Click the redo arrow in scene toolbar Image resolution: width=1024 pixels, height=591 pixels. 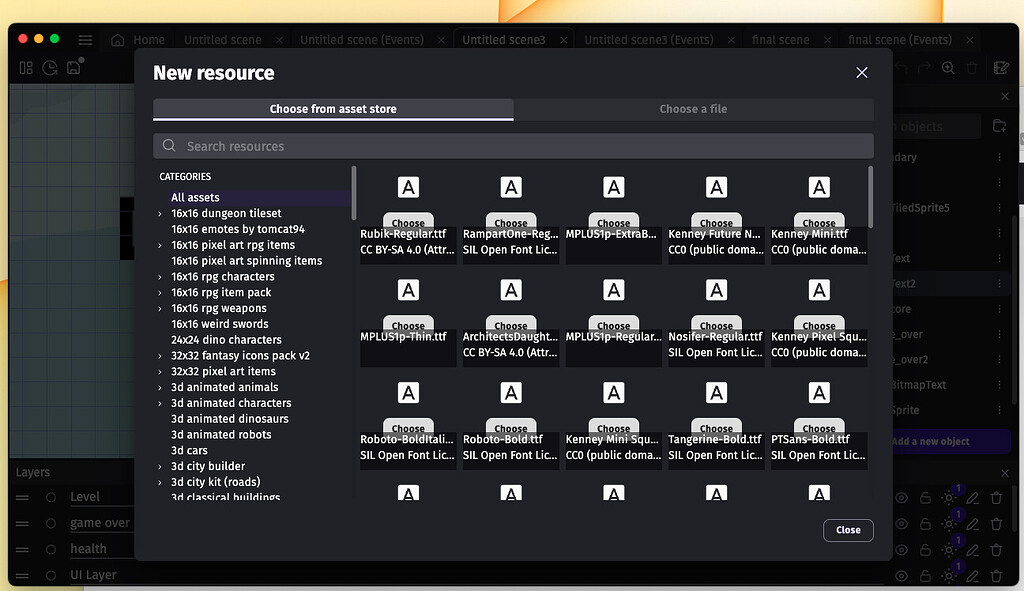924,68
